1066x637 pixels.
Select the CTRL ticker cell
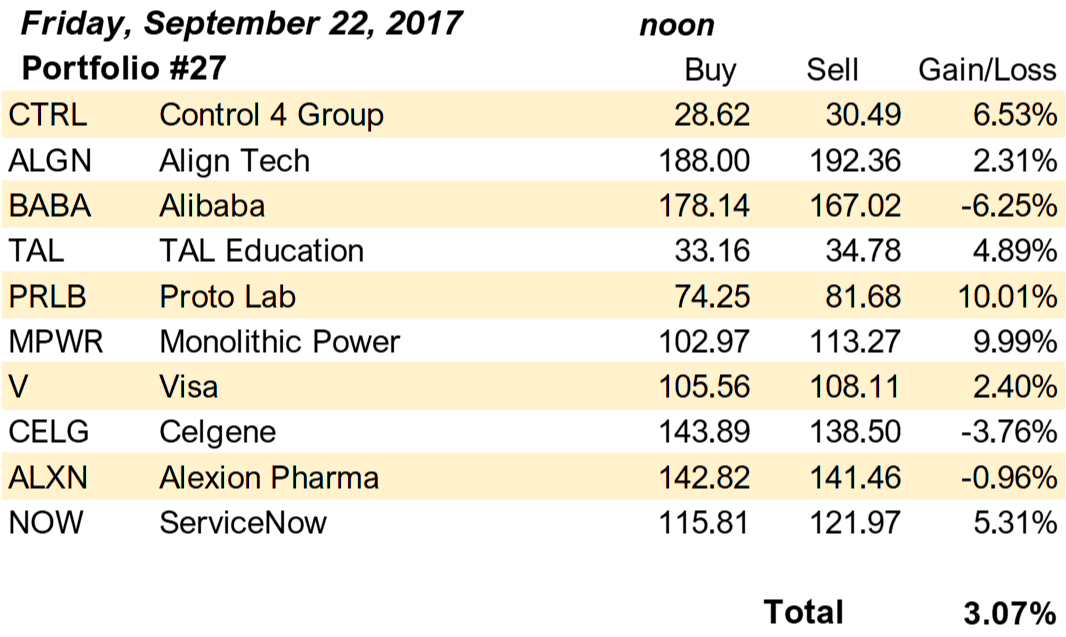pyautogui.click(x=48, y=114)
